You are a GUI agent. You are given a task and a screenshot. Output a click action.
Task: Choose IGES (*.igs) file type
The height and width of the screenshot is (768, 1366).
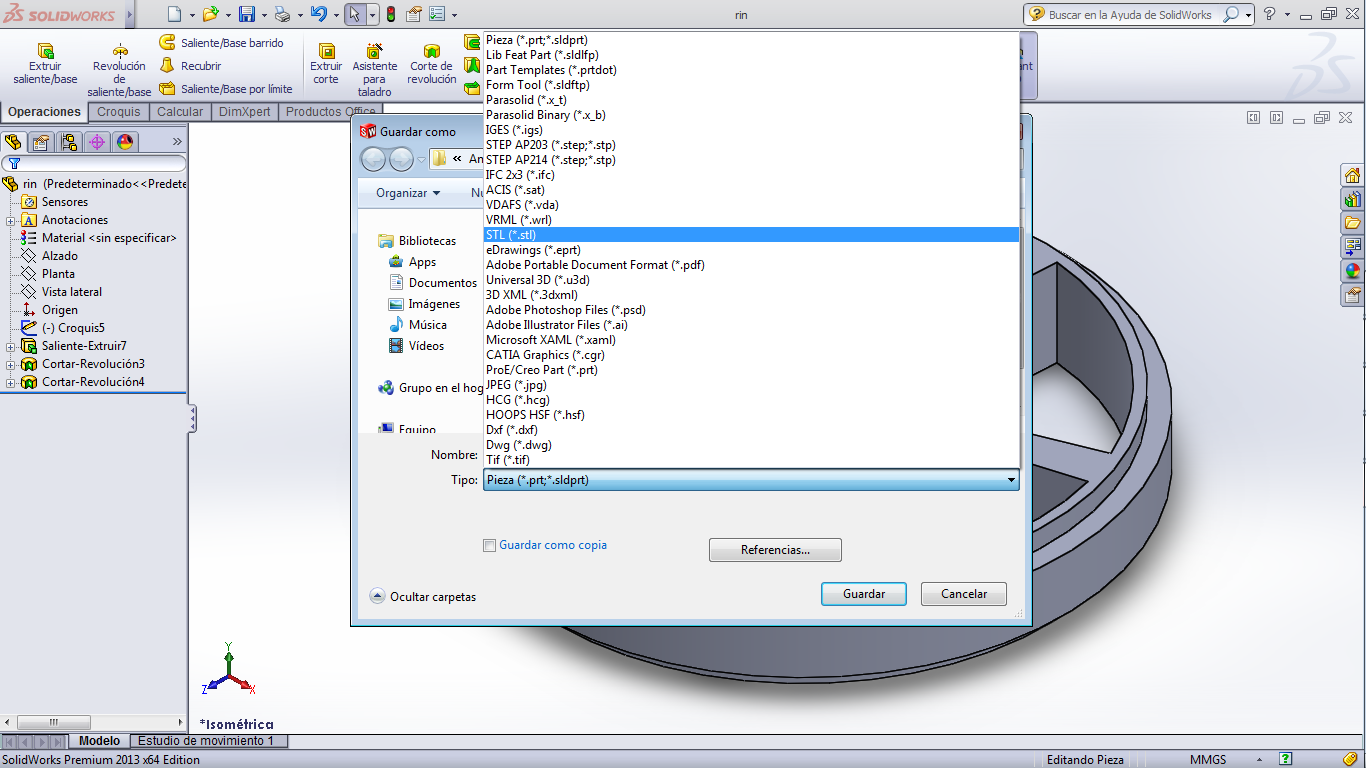pos(751,130)
